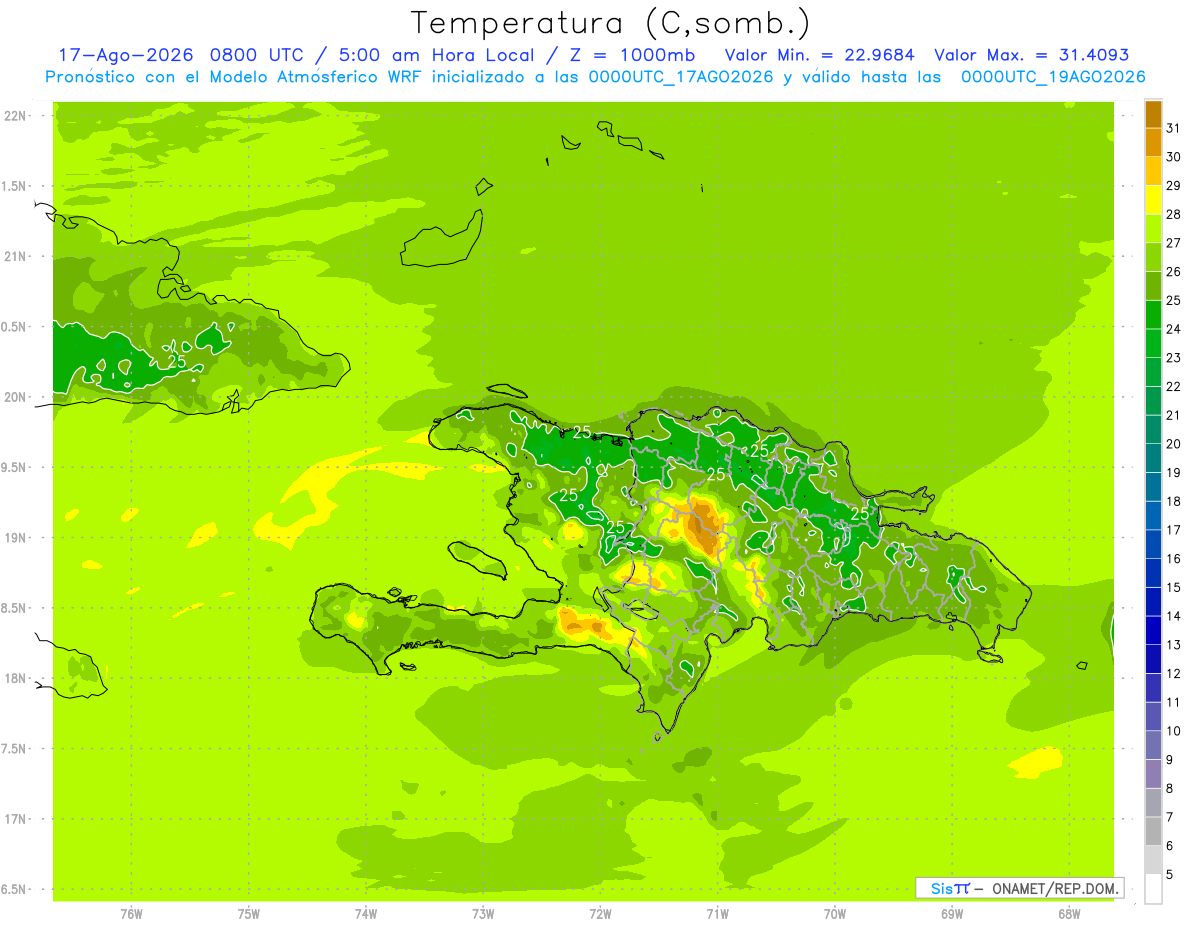Click the '68W' longitude label
The width and height of the screenshot is (1200, 927).
[x=1068, y=914]
